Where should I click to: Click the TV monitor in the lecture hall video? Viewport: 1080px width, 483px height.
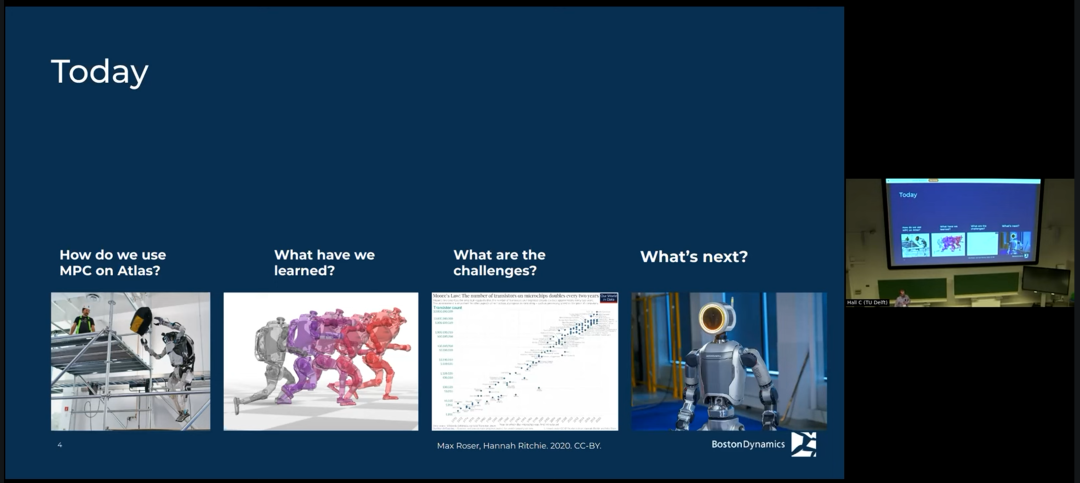coord(1046,280)
